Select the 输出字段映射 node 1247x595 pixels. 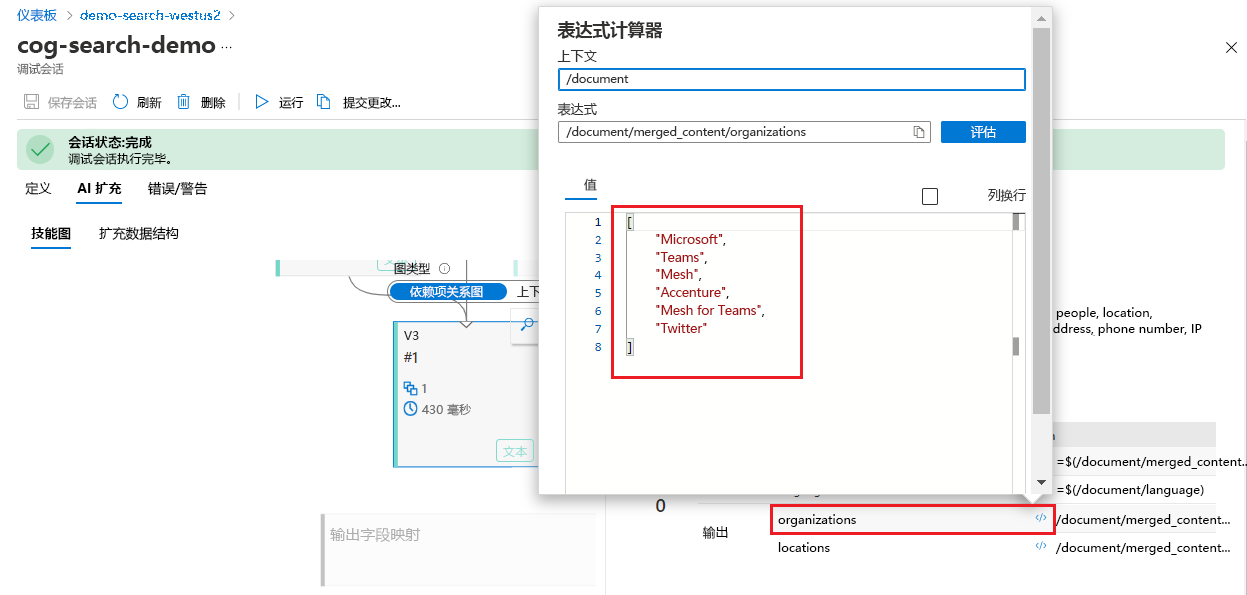click(x=459, y=550)
